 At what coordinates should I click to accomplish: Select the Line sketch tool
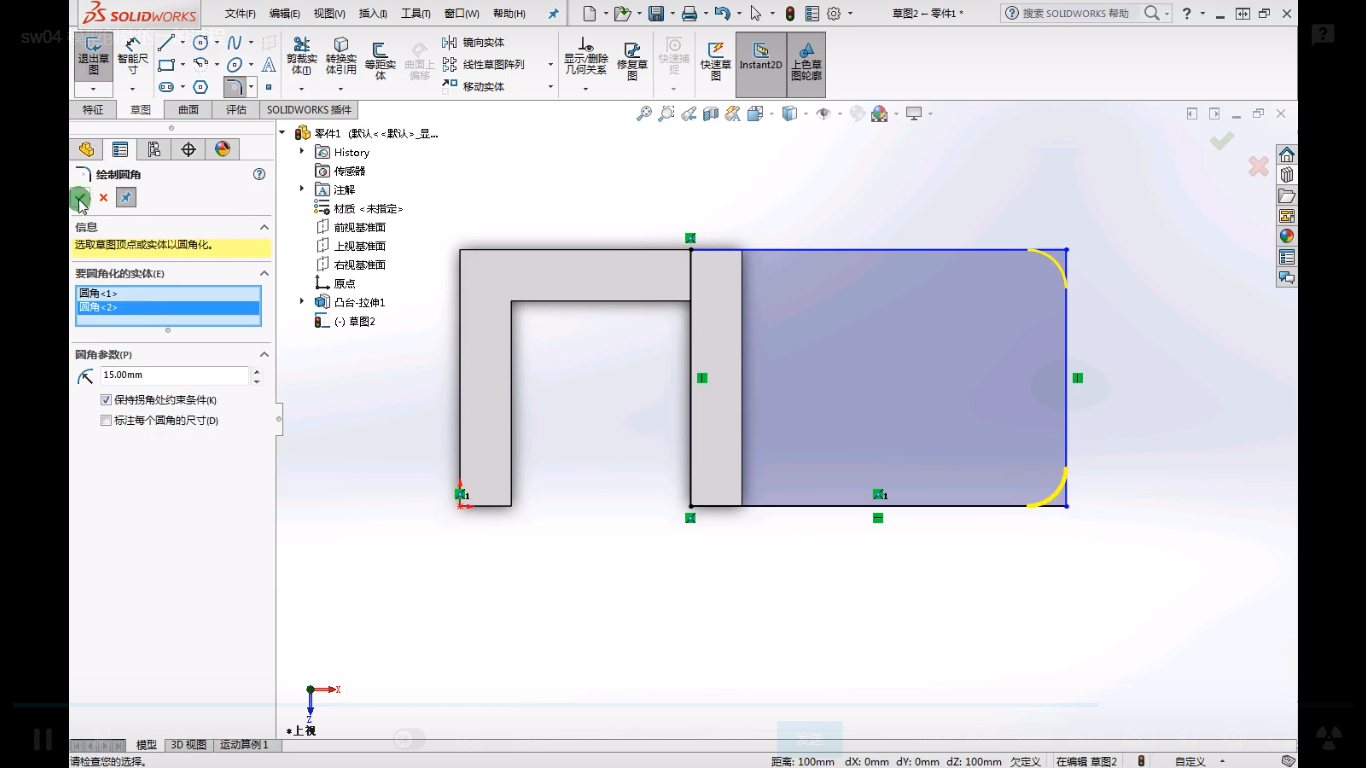pos(166,42)
